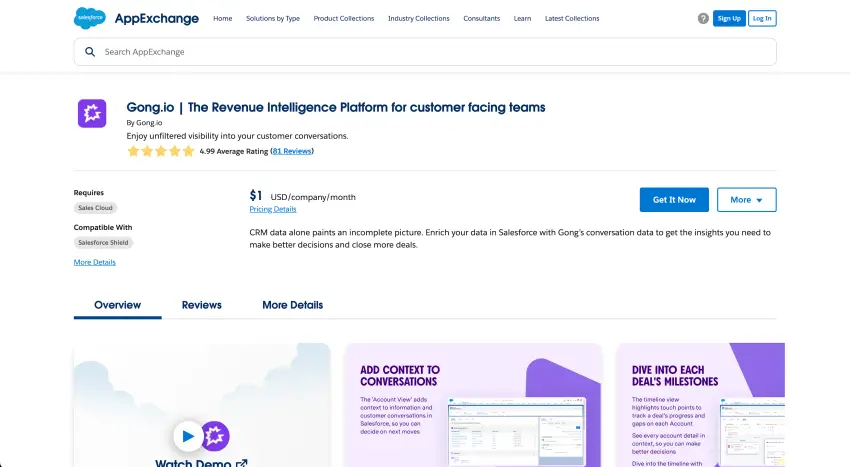This screenshot has height=467, width=850.
Task: Open the help question mark icon
Action: [703, 18]
